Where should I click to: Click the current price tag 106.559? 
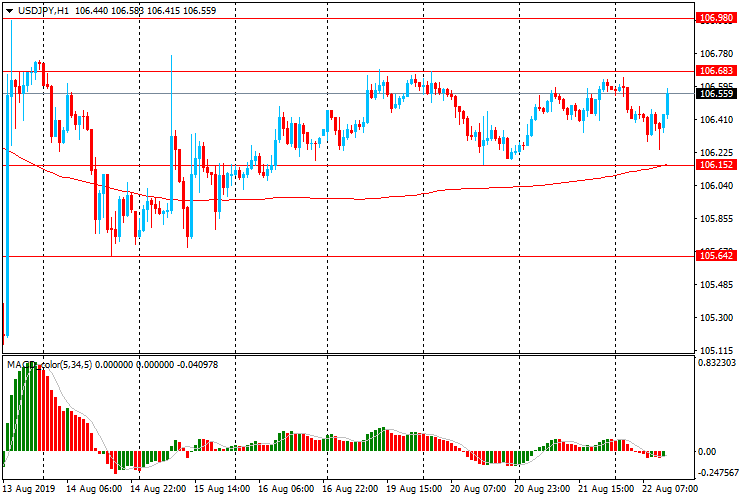pos(716,93)
